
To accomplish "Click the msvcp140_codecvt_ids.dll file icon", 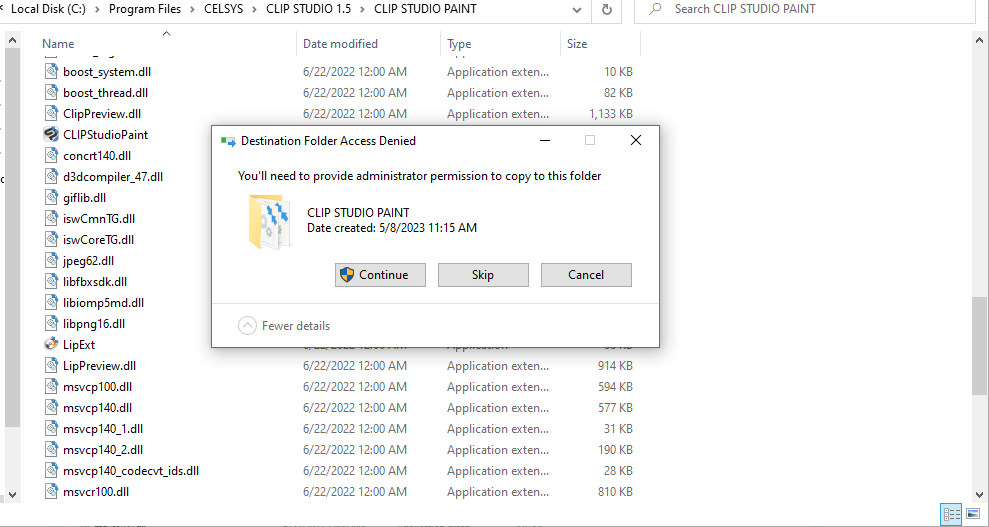I will (51, 470).
